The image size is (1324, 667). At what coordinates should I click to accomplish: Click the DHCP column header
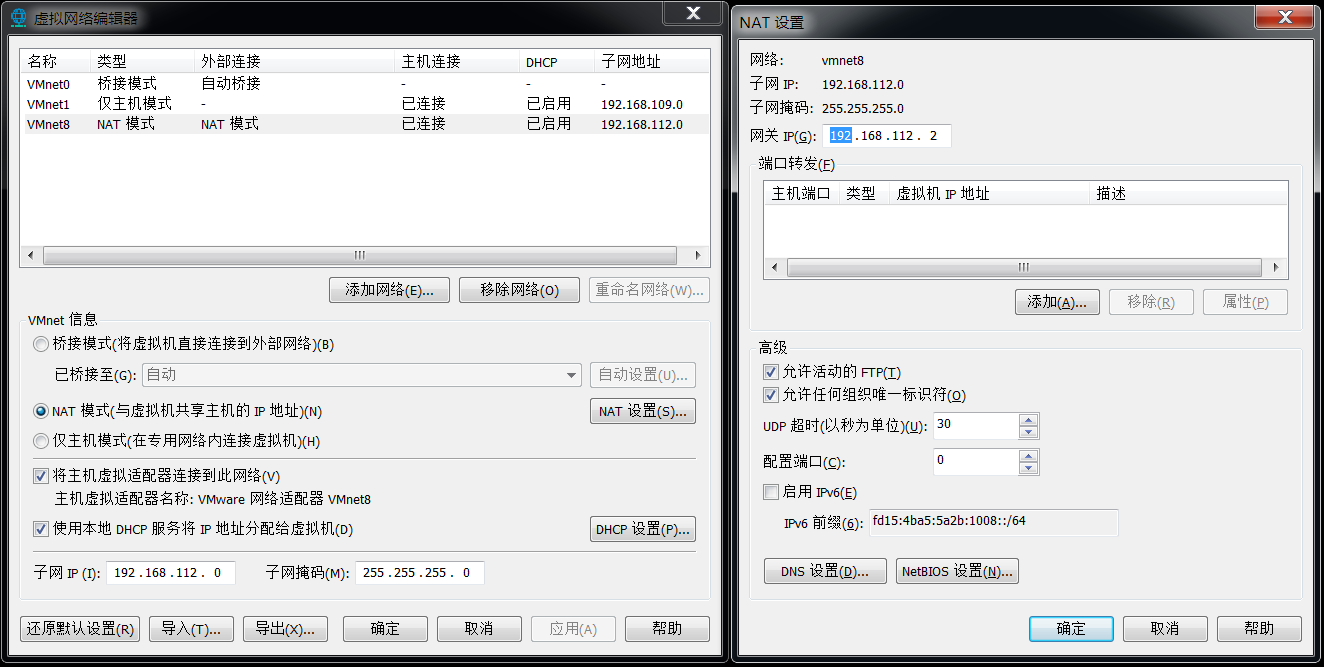[557, 62]
